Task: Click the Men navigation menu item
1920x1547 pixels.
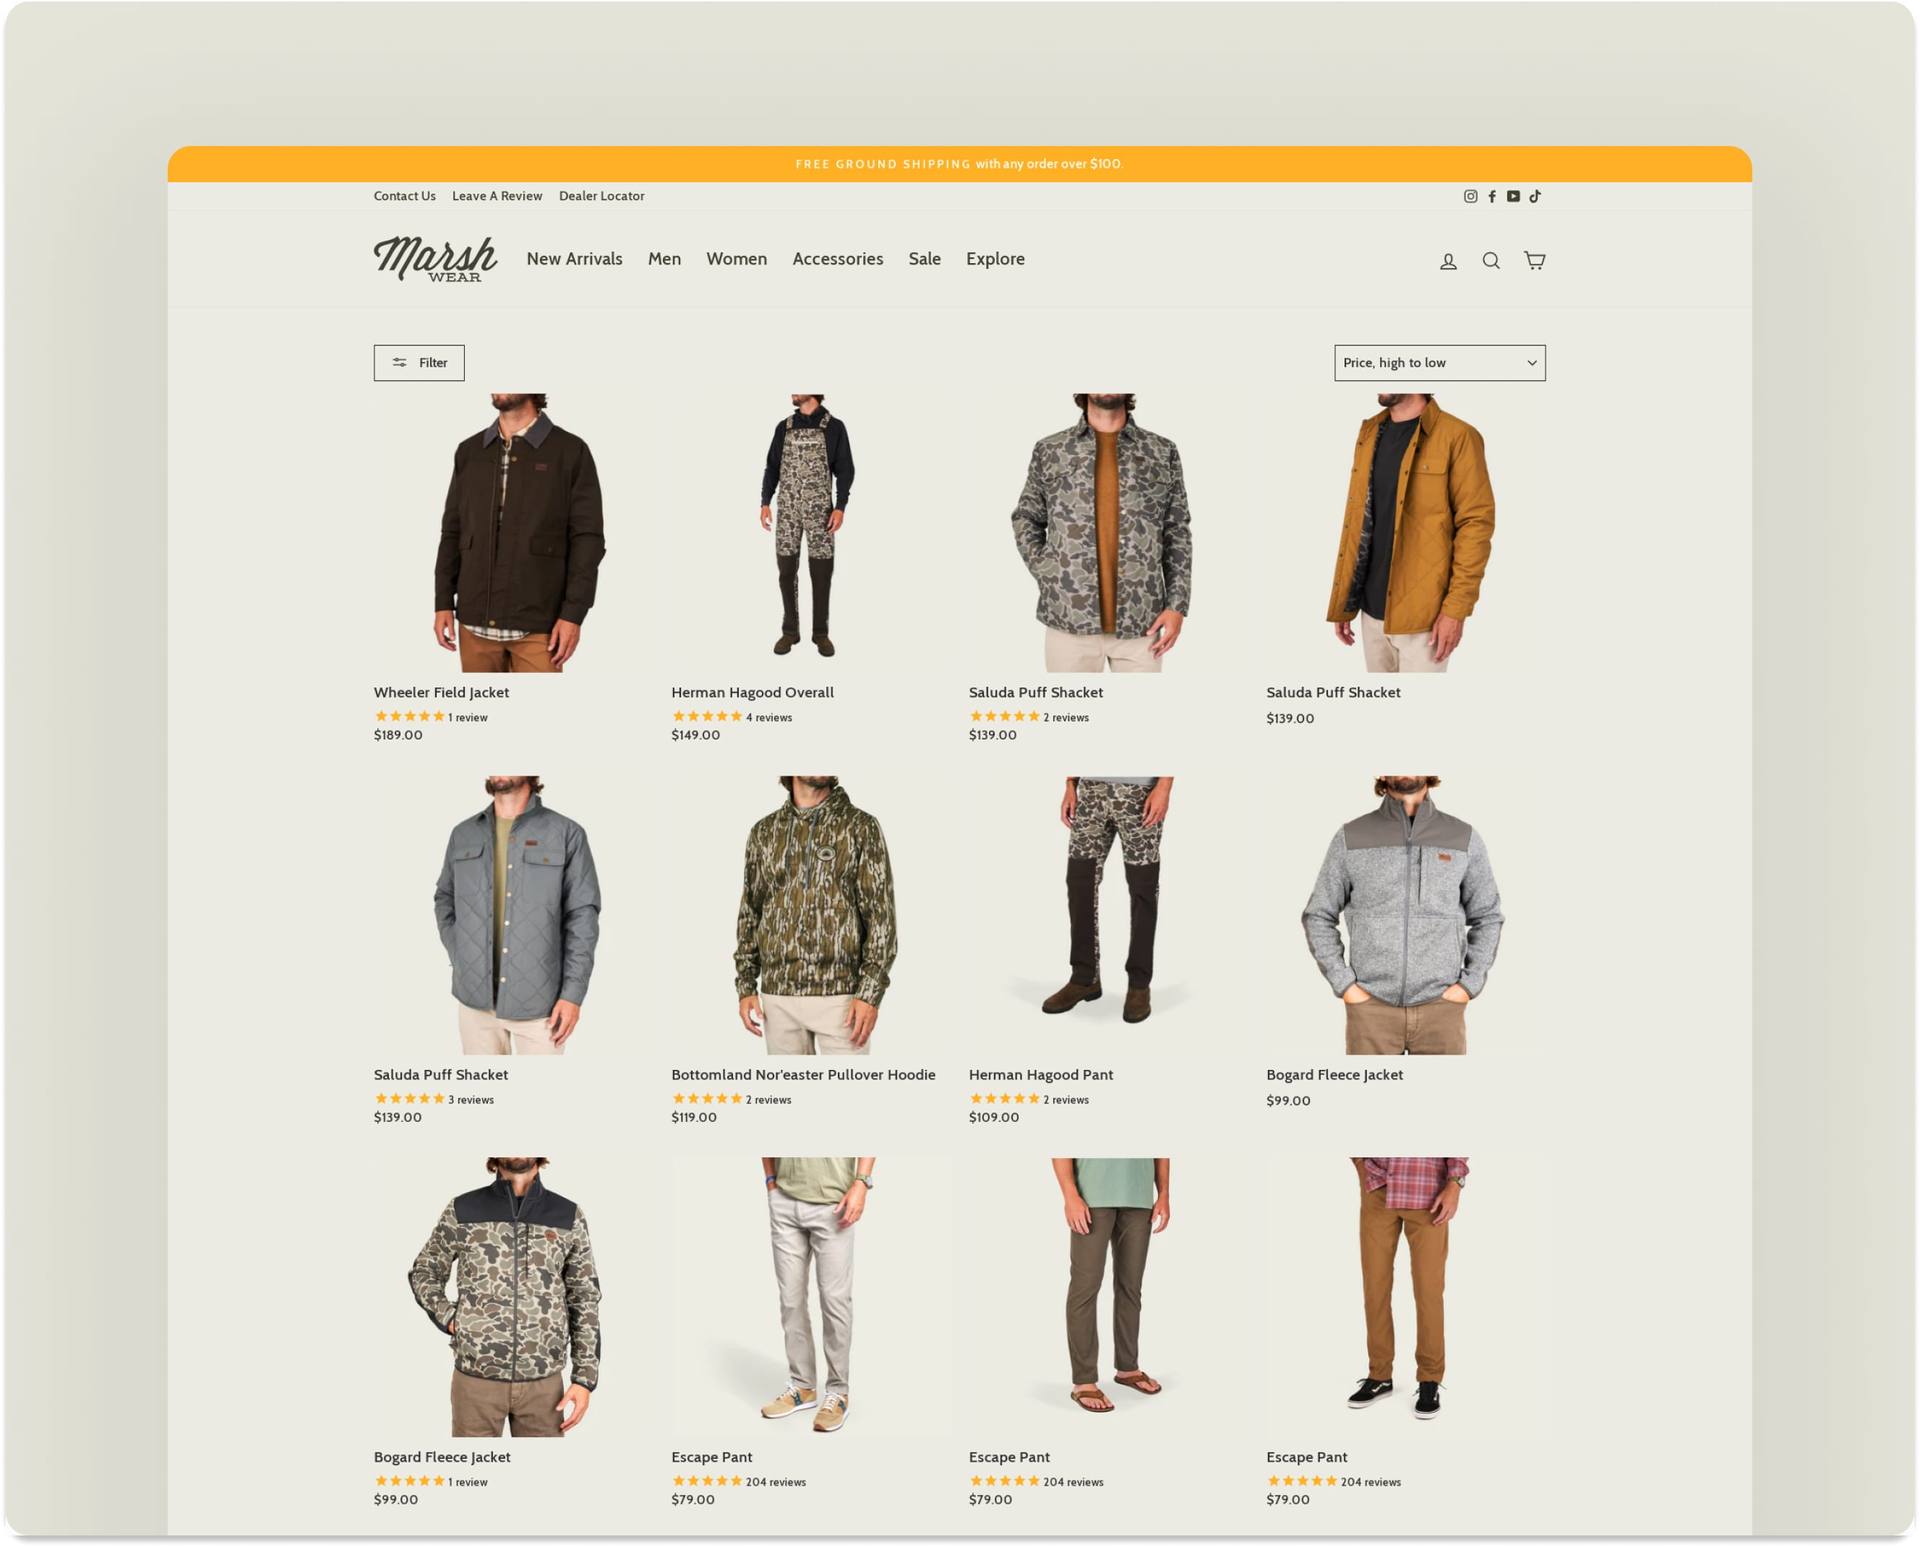Action: pyautogui.click(x=663, y=259)
